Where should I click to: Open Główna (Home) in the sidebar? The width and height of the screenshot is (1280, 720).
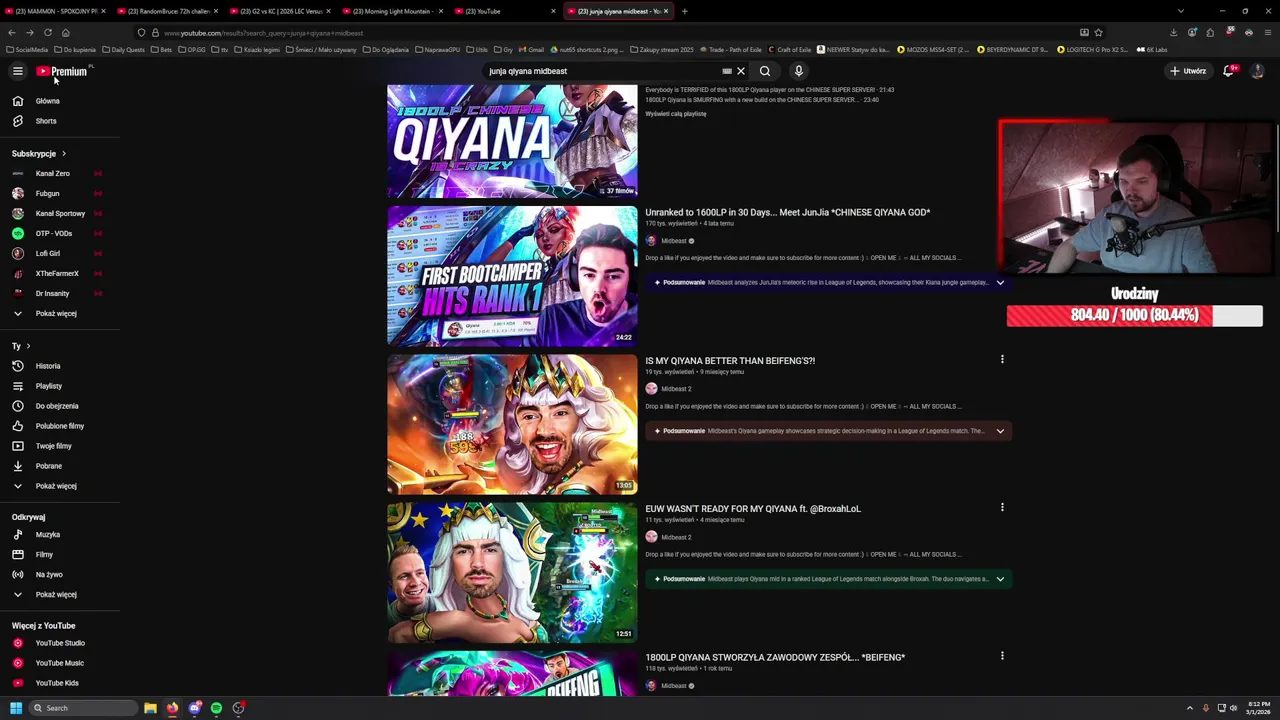[x=47, y=101]
